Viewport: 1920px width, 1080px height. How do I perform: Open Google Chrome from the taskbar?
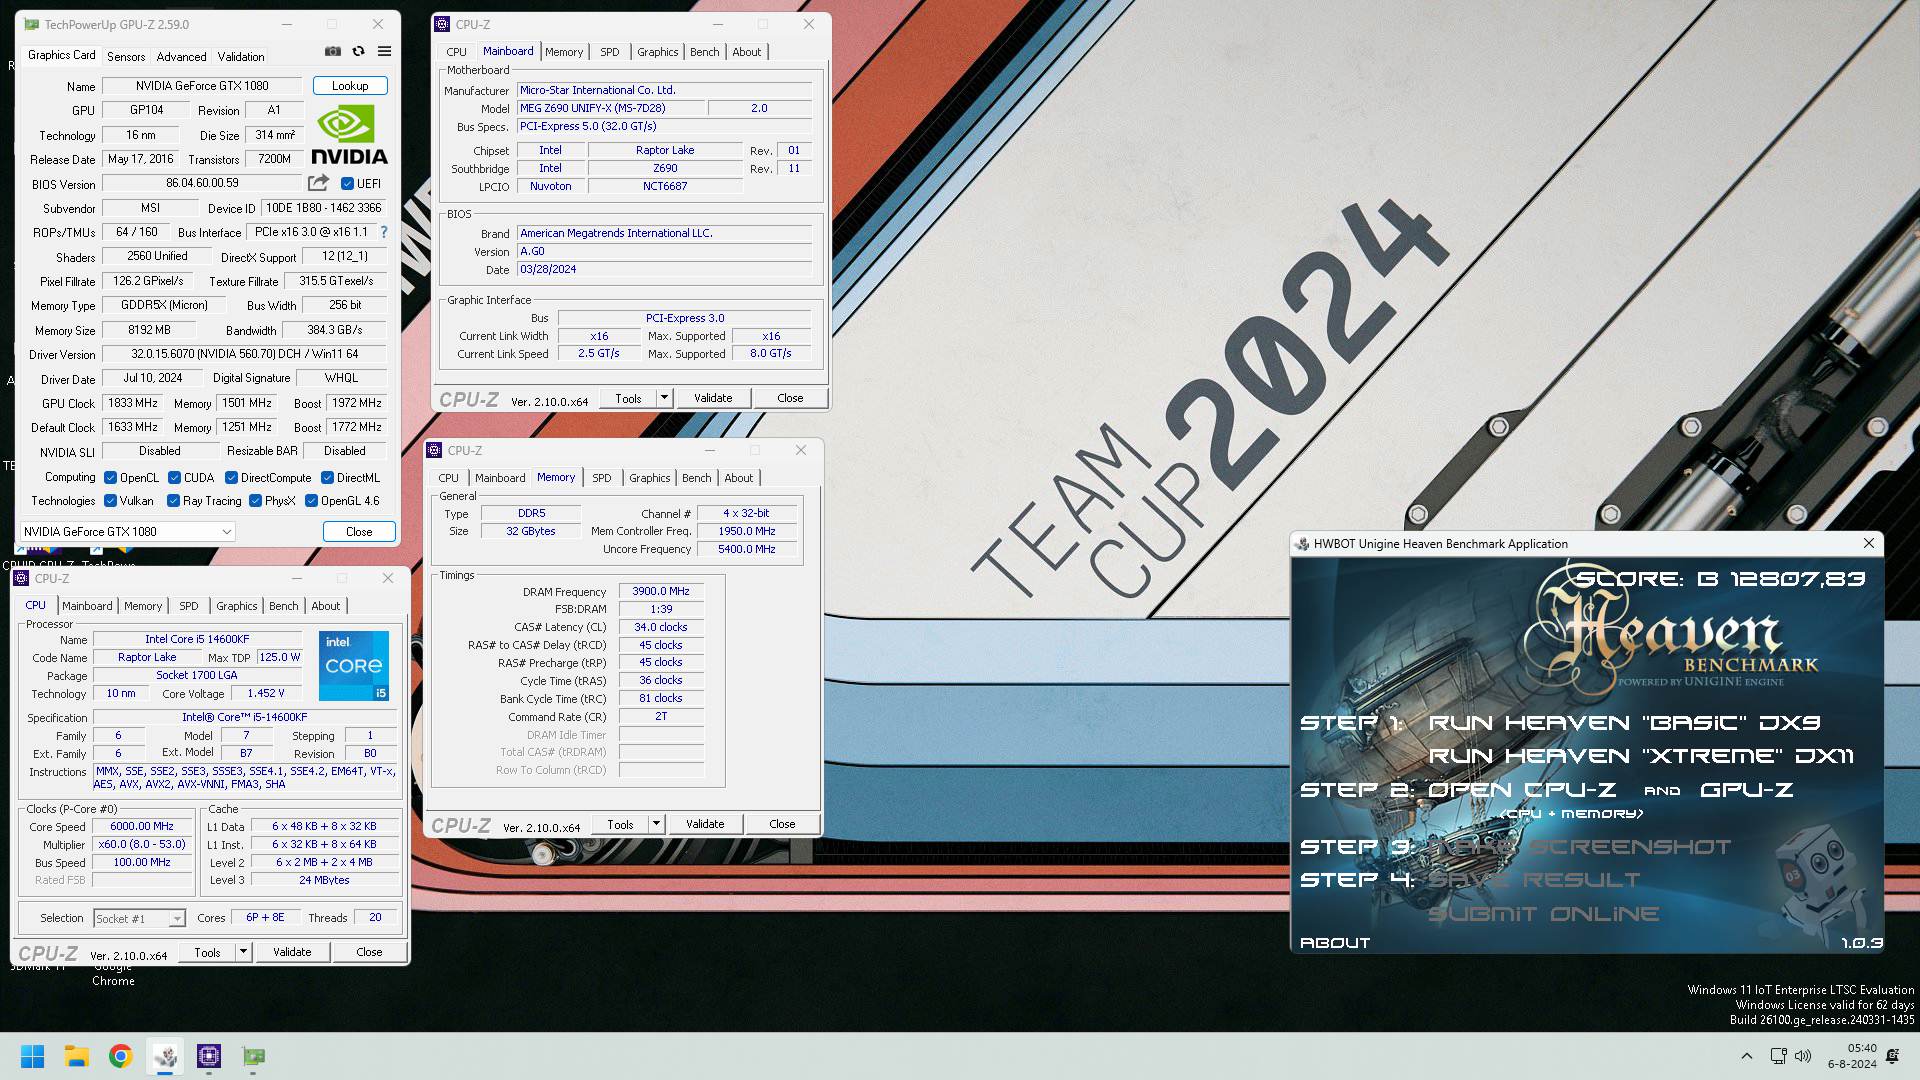(121, 1056)
